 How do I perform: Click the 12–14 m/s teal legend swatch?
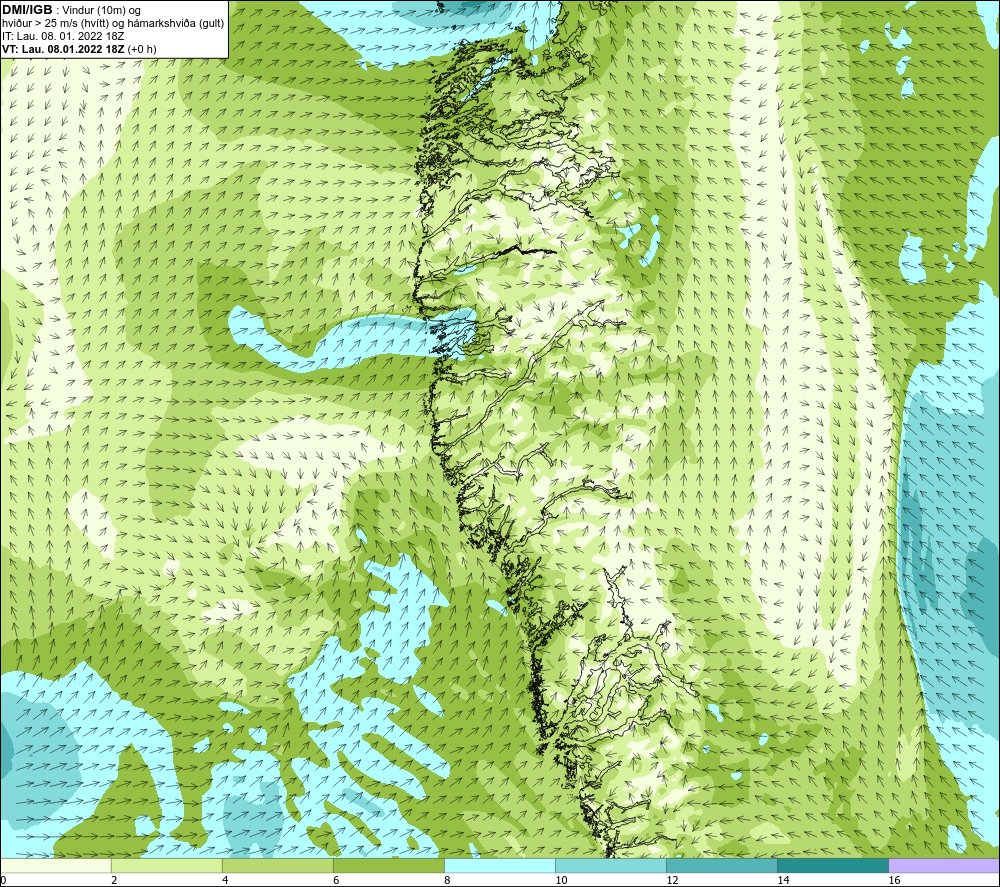coord(722,865)
